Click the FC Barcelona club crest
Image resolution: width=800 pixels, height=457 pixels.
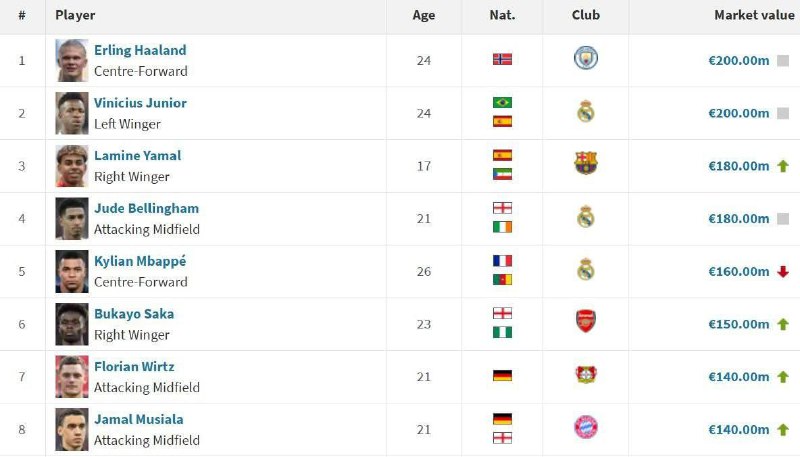(586, 163)
